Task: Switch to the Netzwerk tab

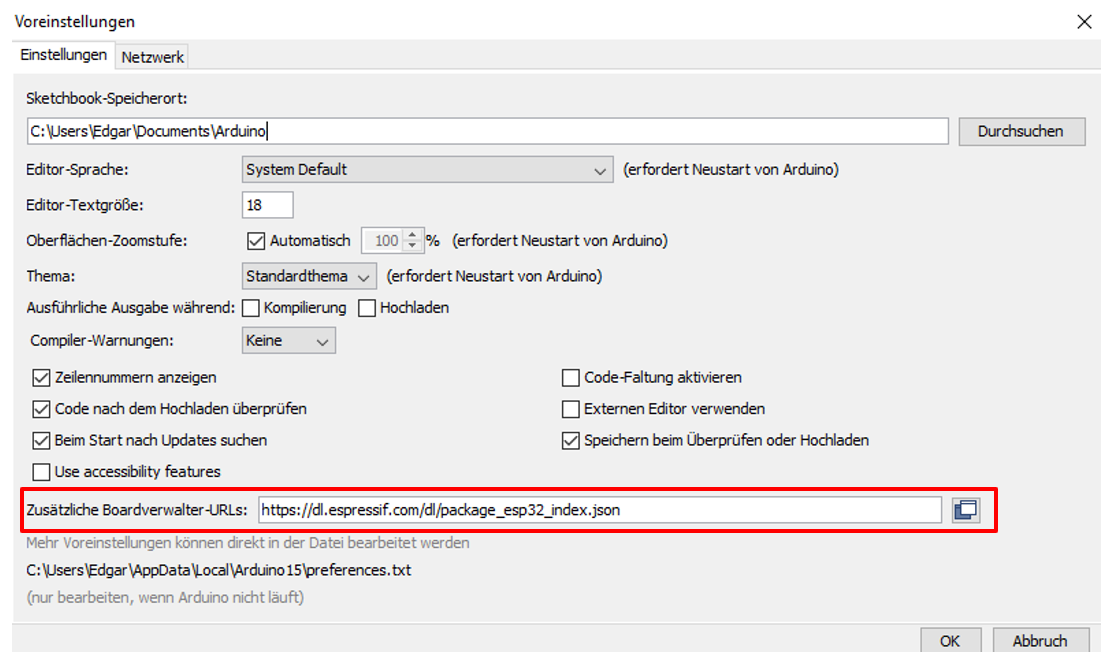Action: point(151,56)
